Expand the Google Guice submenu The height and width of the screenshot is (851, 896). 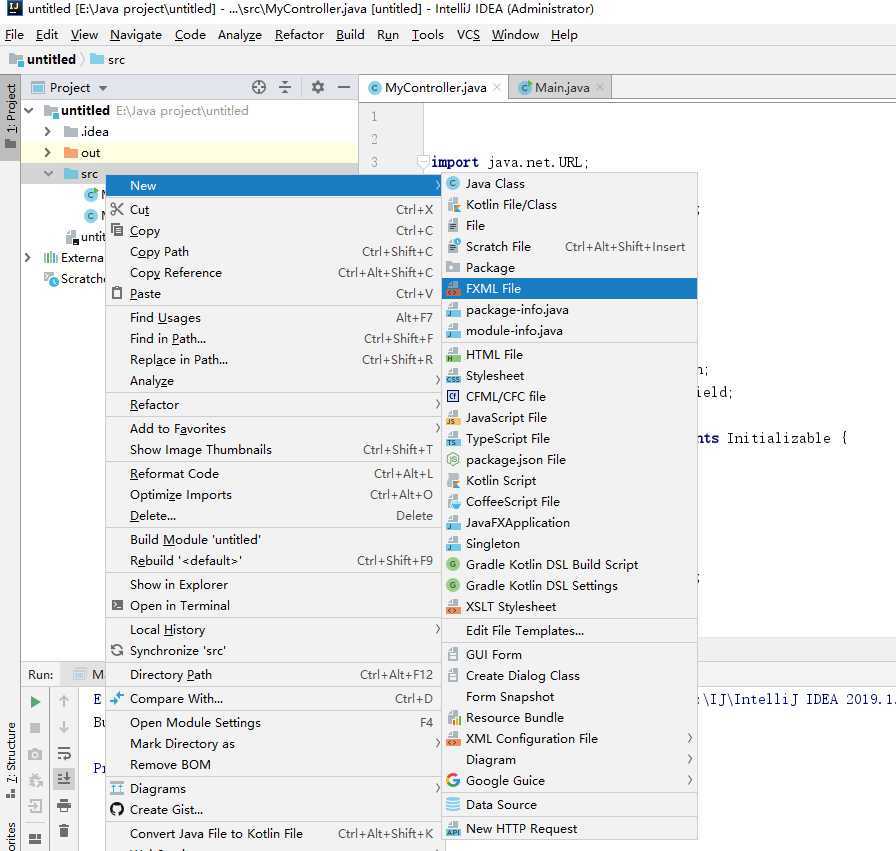(570, 781)
